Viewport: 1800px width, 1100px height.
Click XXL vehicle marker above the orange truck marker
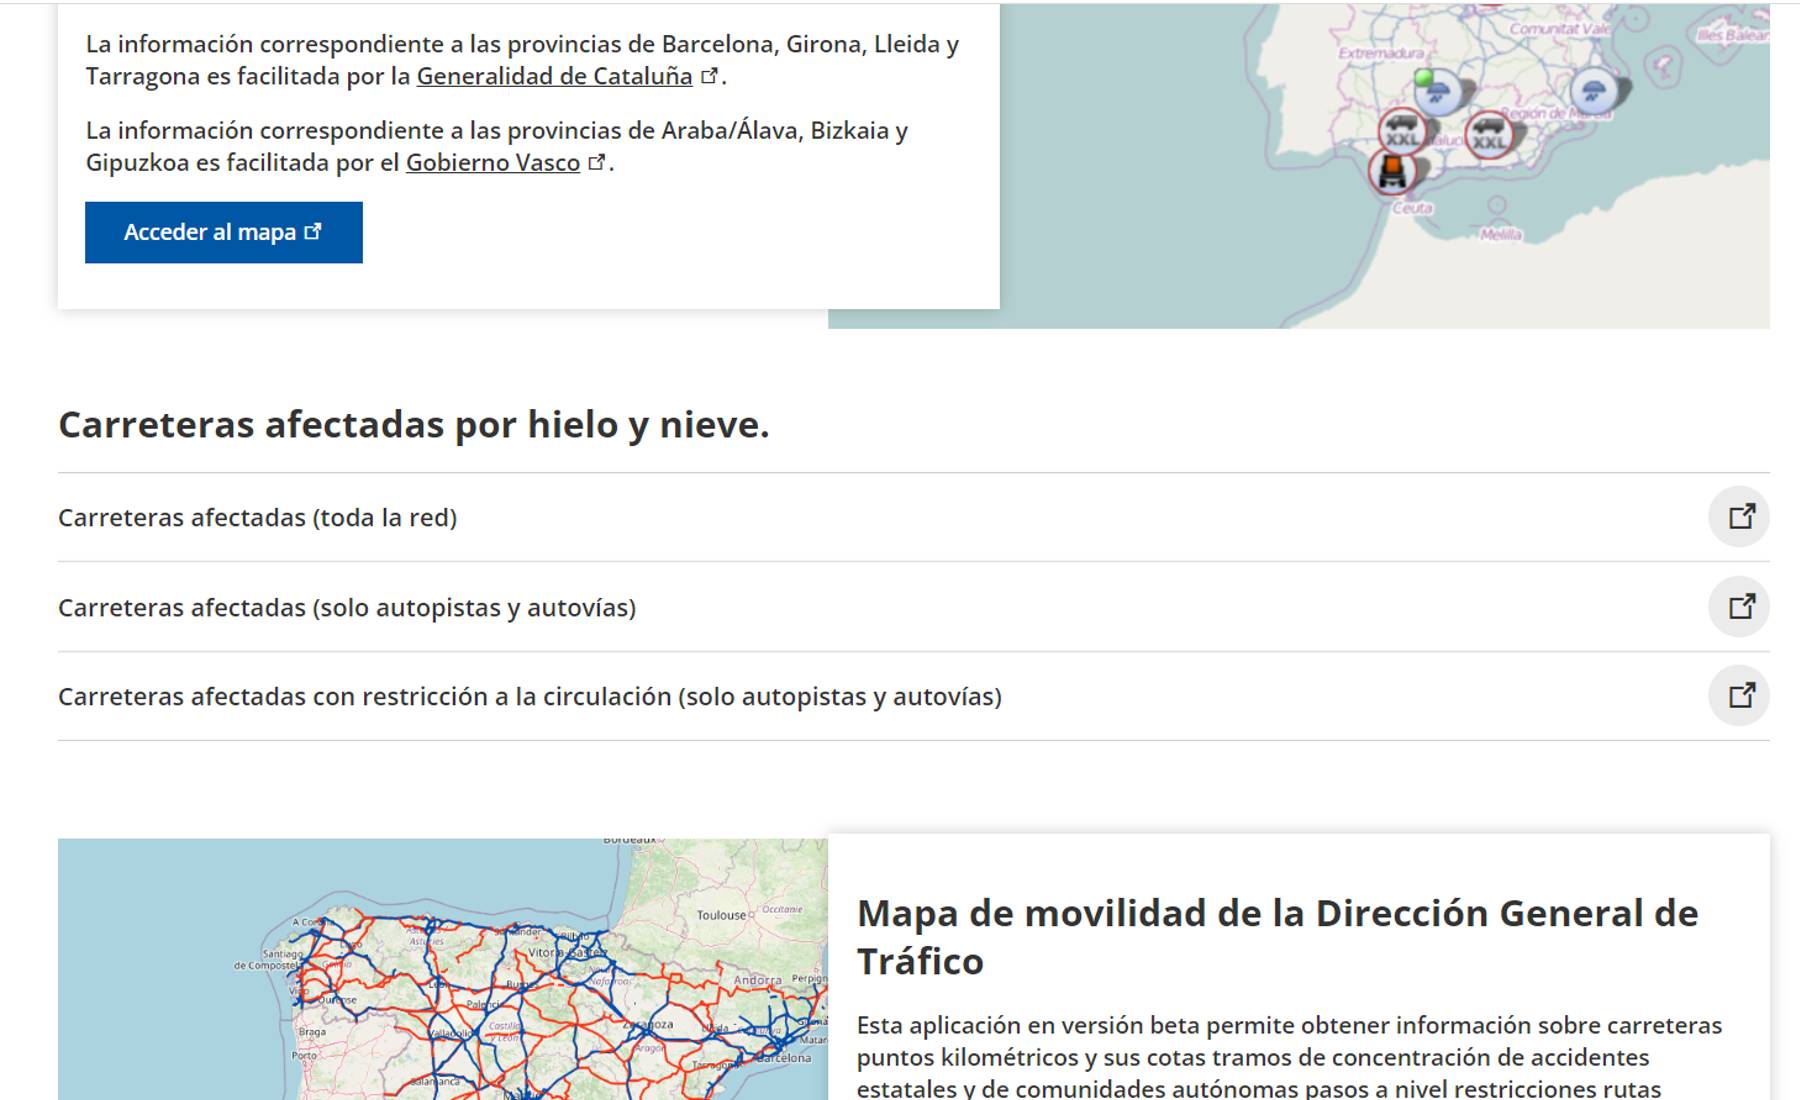tap(1402, 132)
